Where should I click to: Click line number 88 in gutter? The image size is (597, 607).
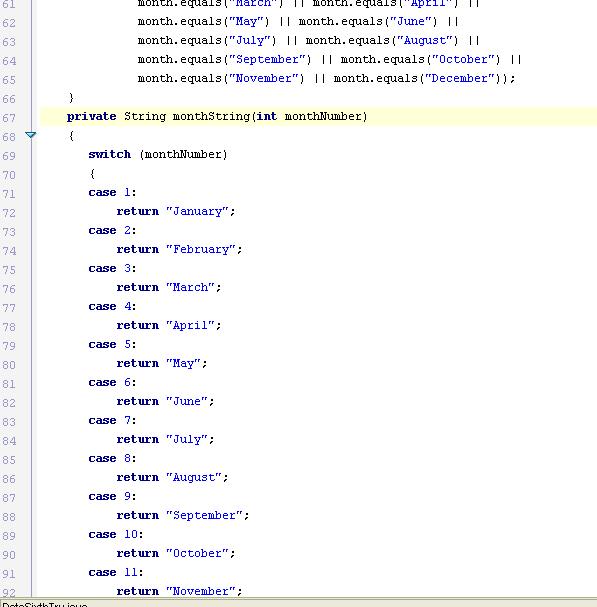(x=9, y=516)
